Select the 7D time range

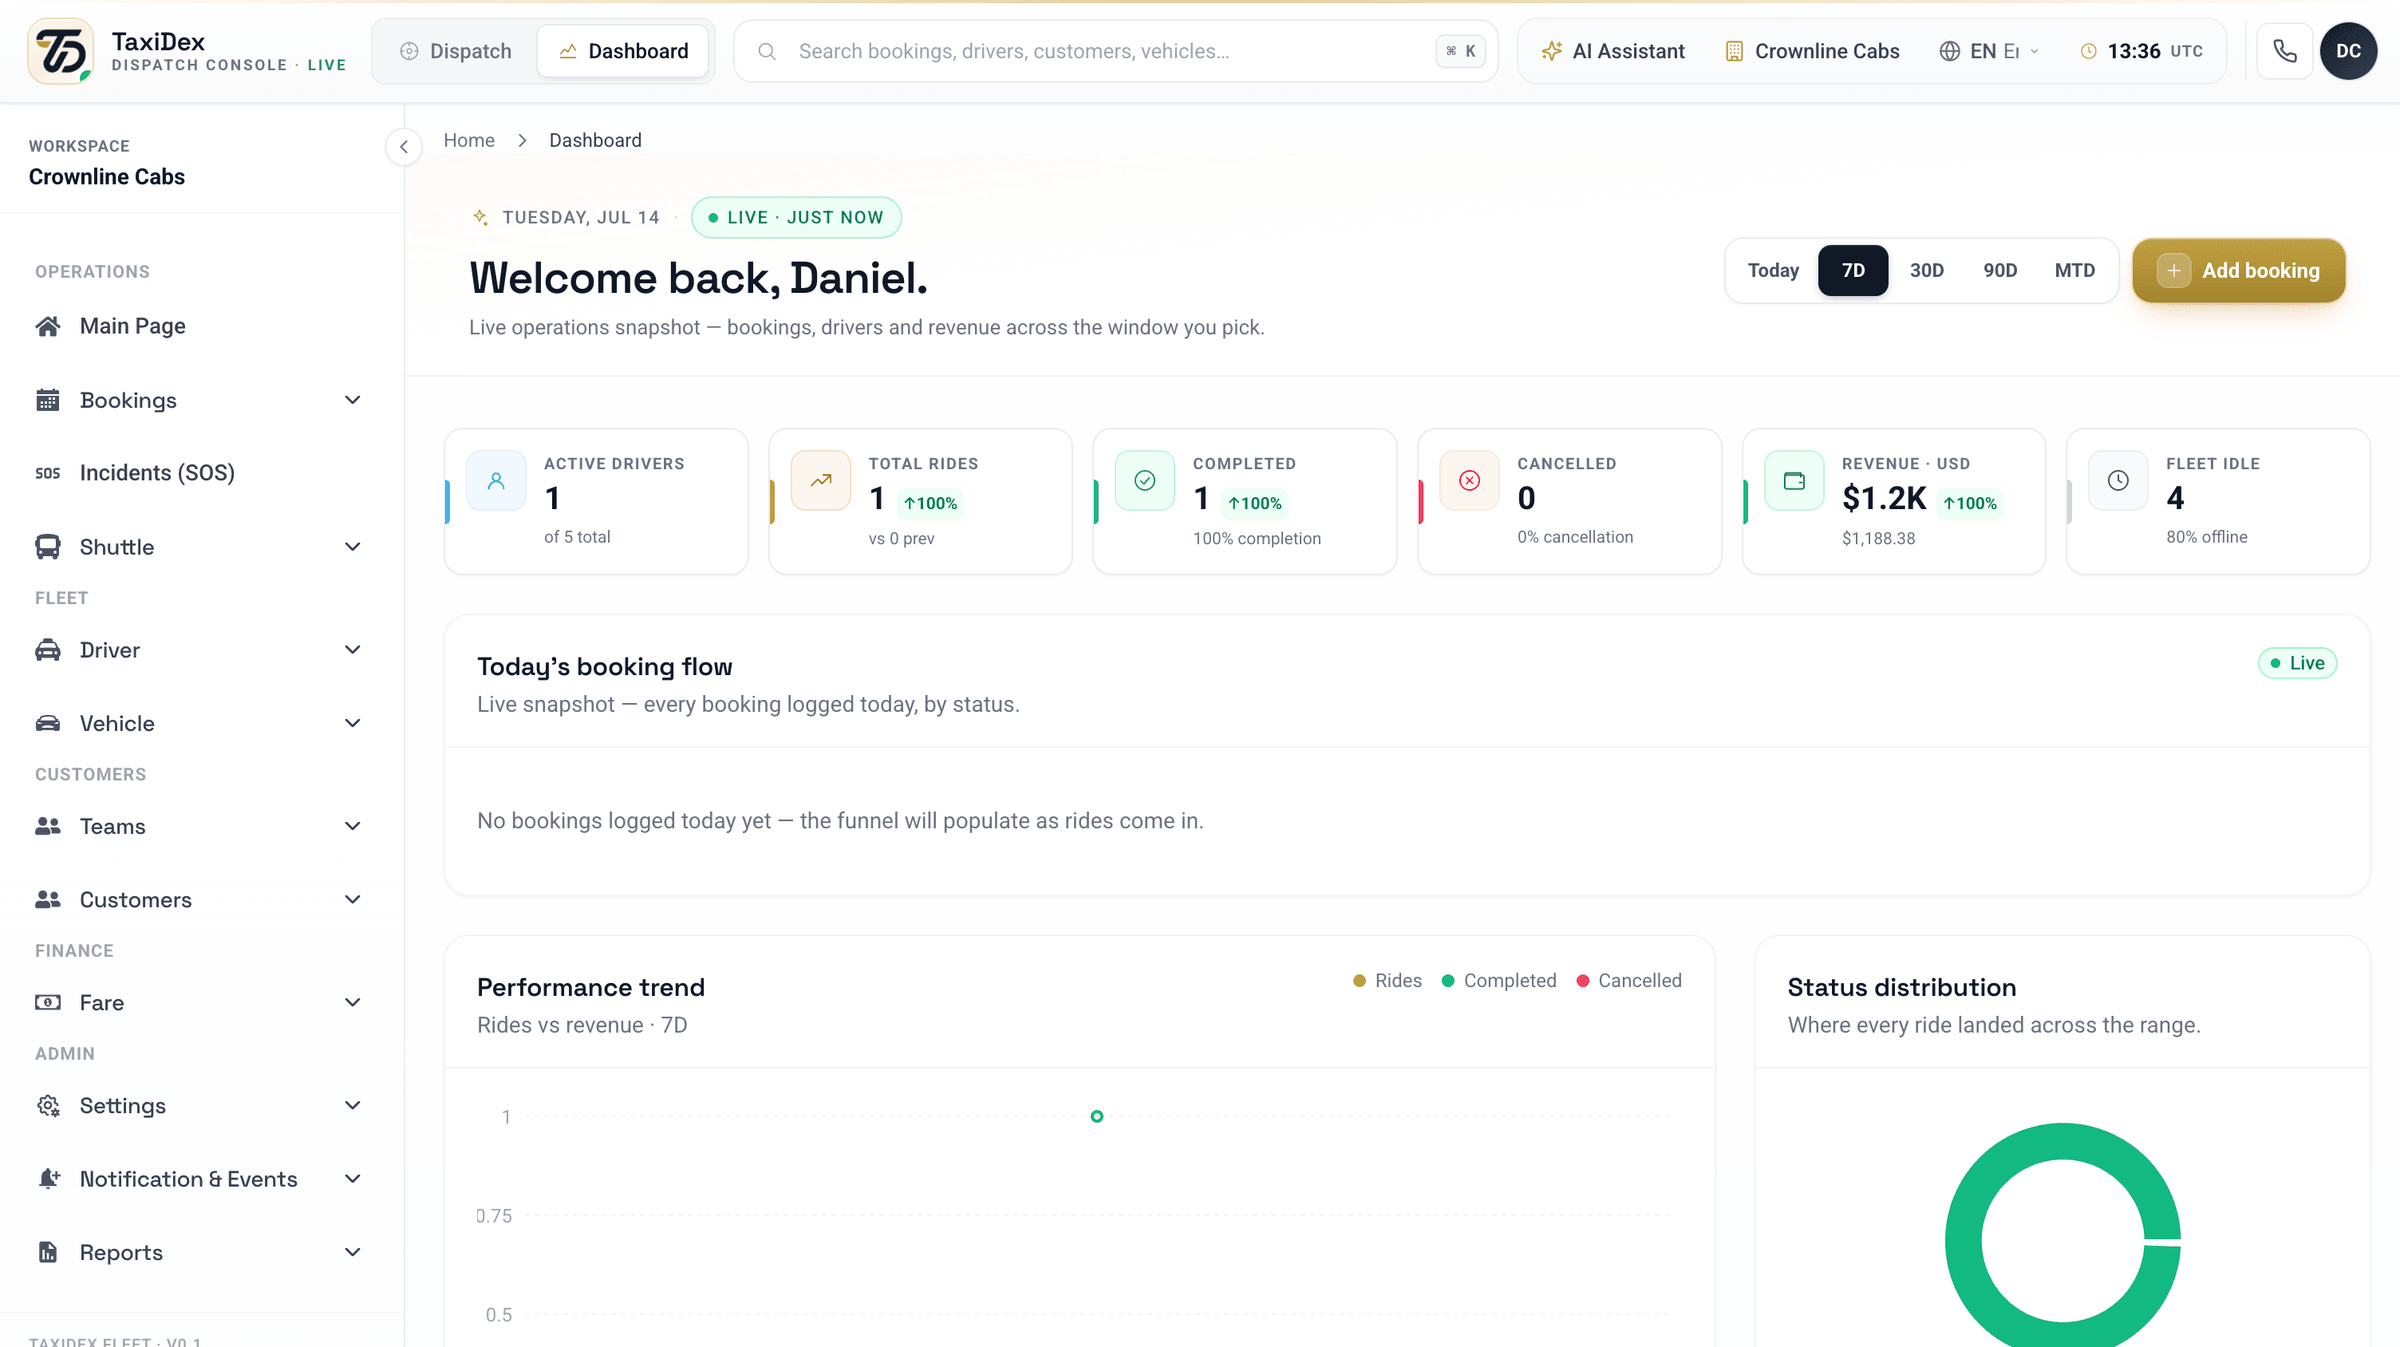[1853, 270]
